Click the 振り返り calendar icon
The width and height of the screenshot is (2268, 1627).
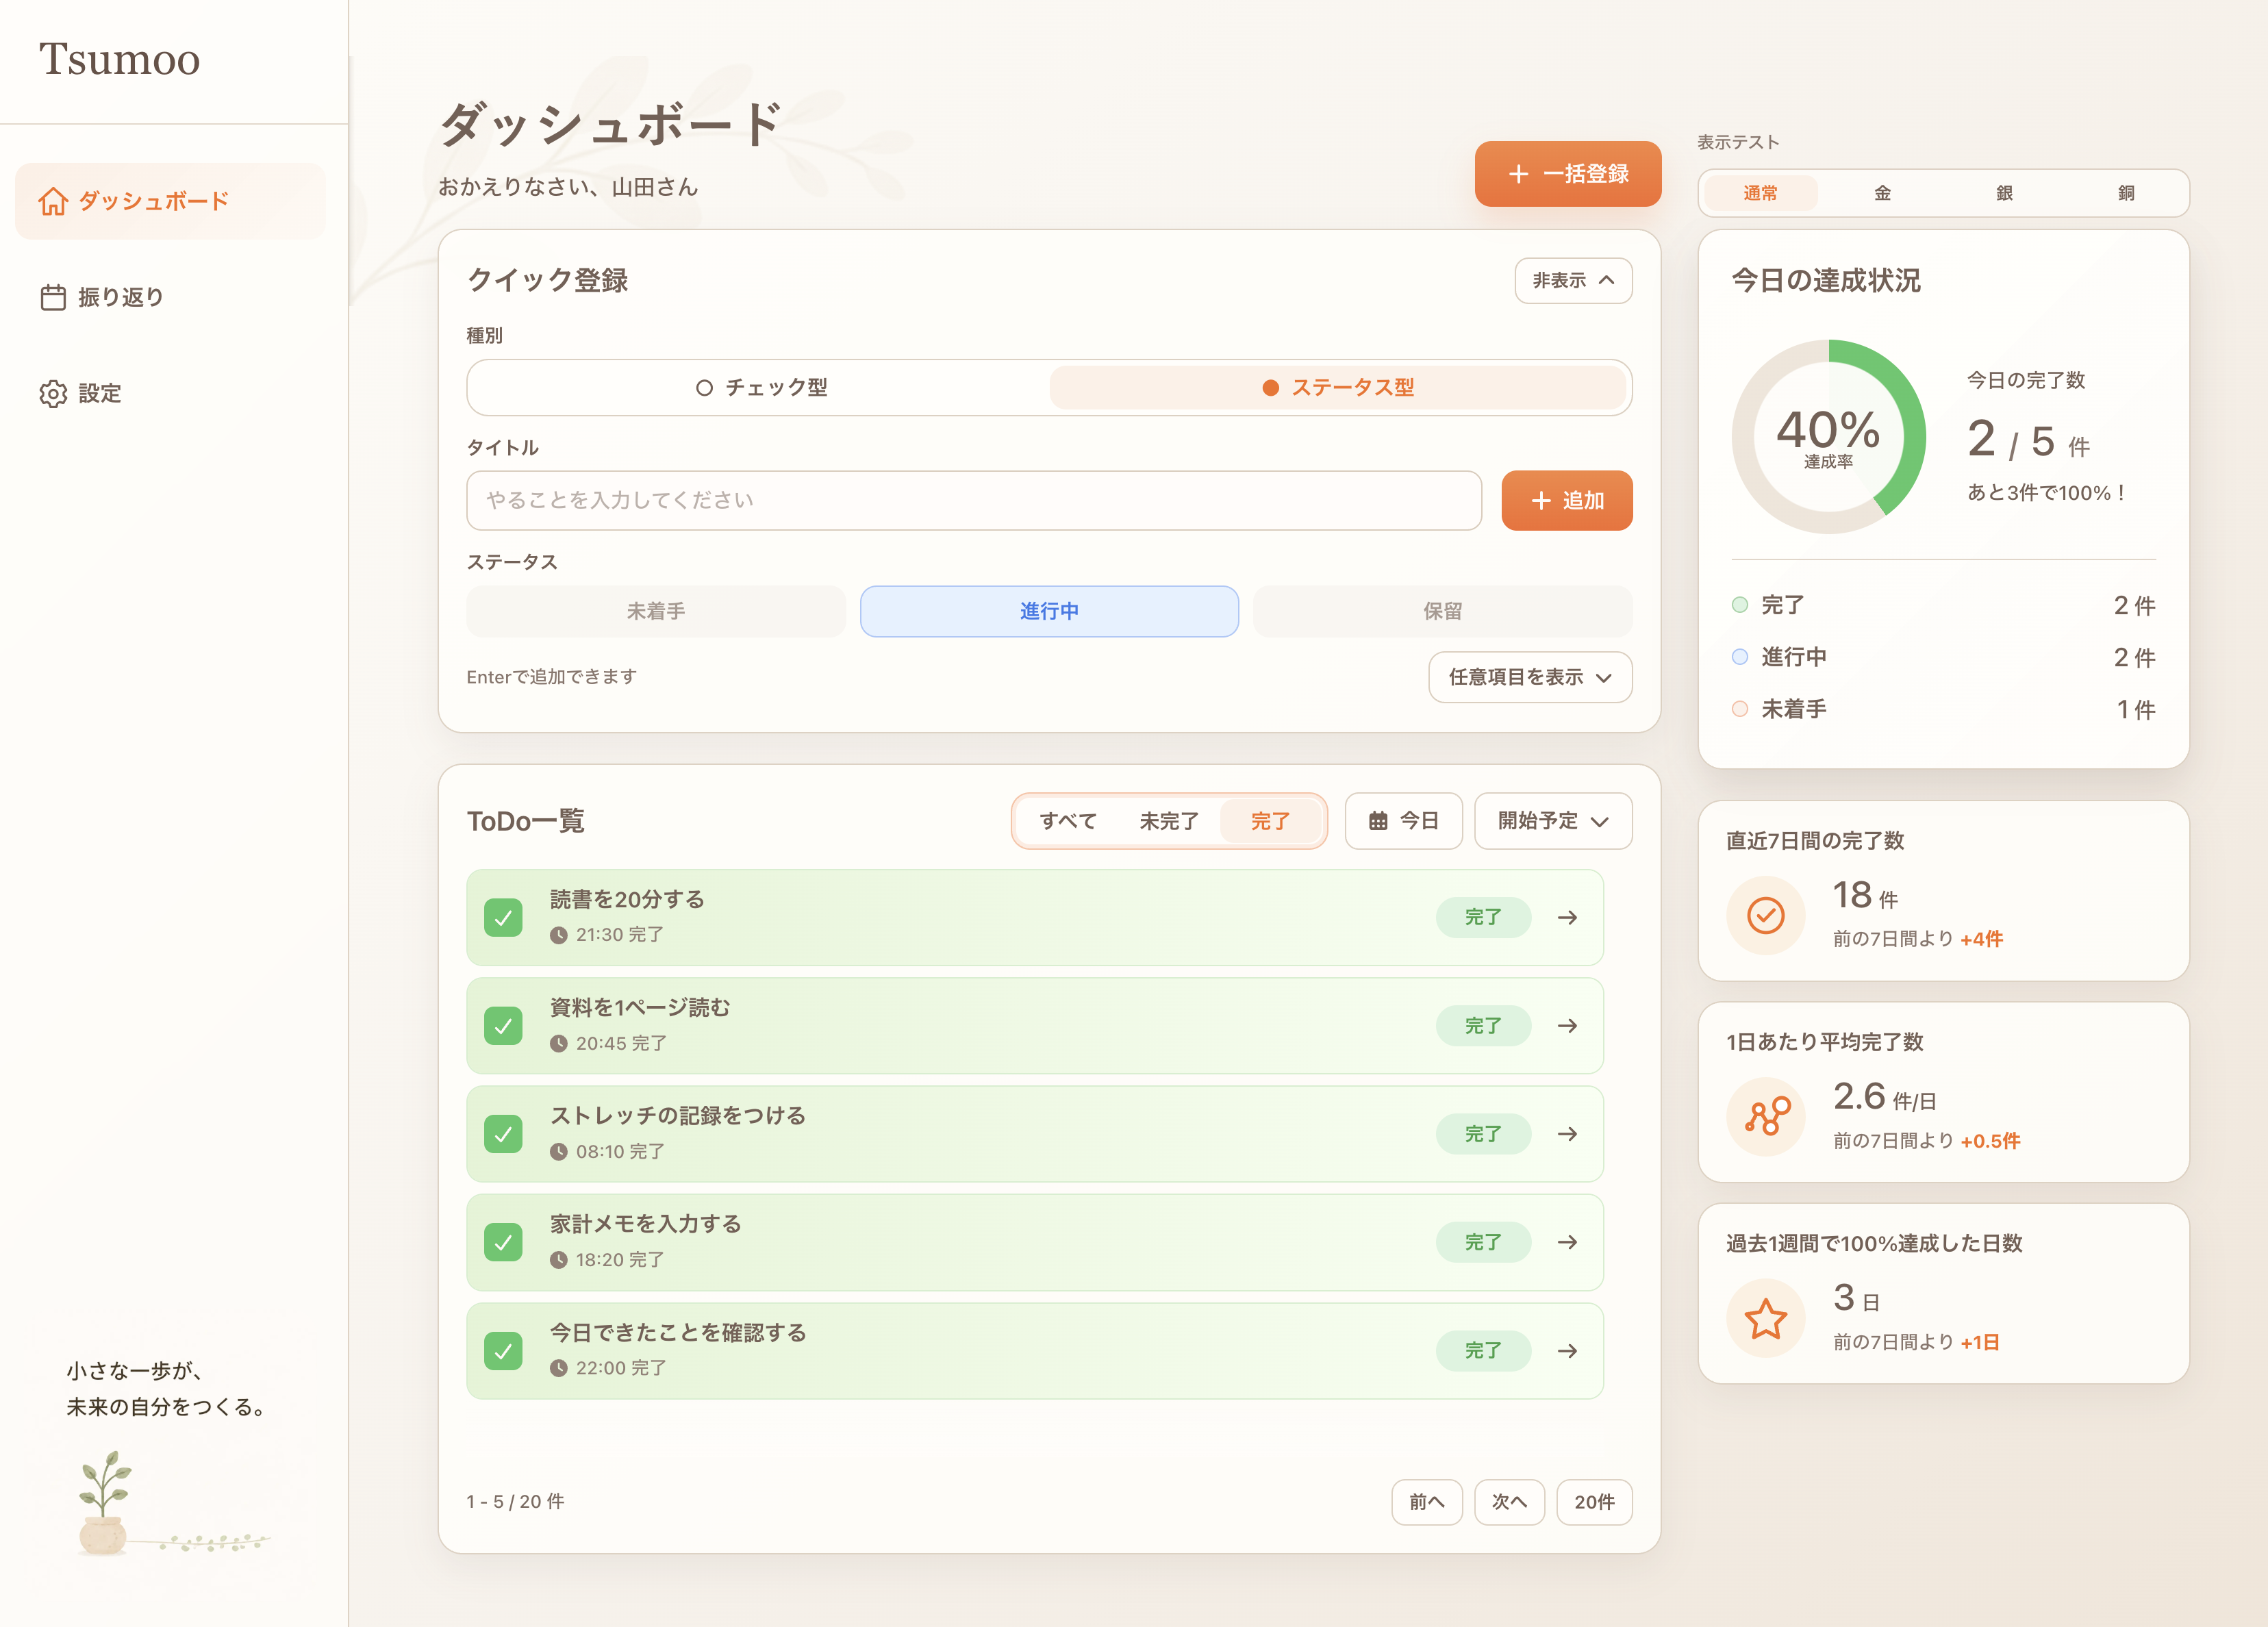[x=53, y=297]
